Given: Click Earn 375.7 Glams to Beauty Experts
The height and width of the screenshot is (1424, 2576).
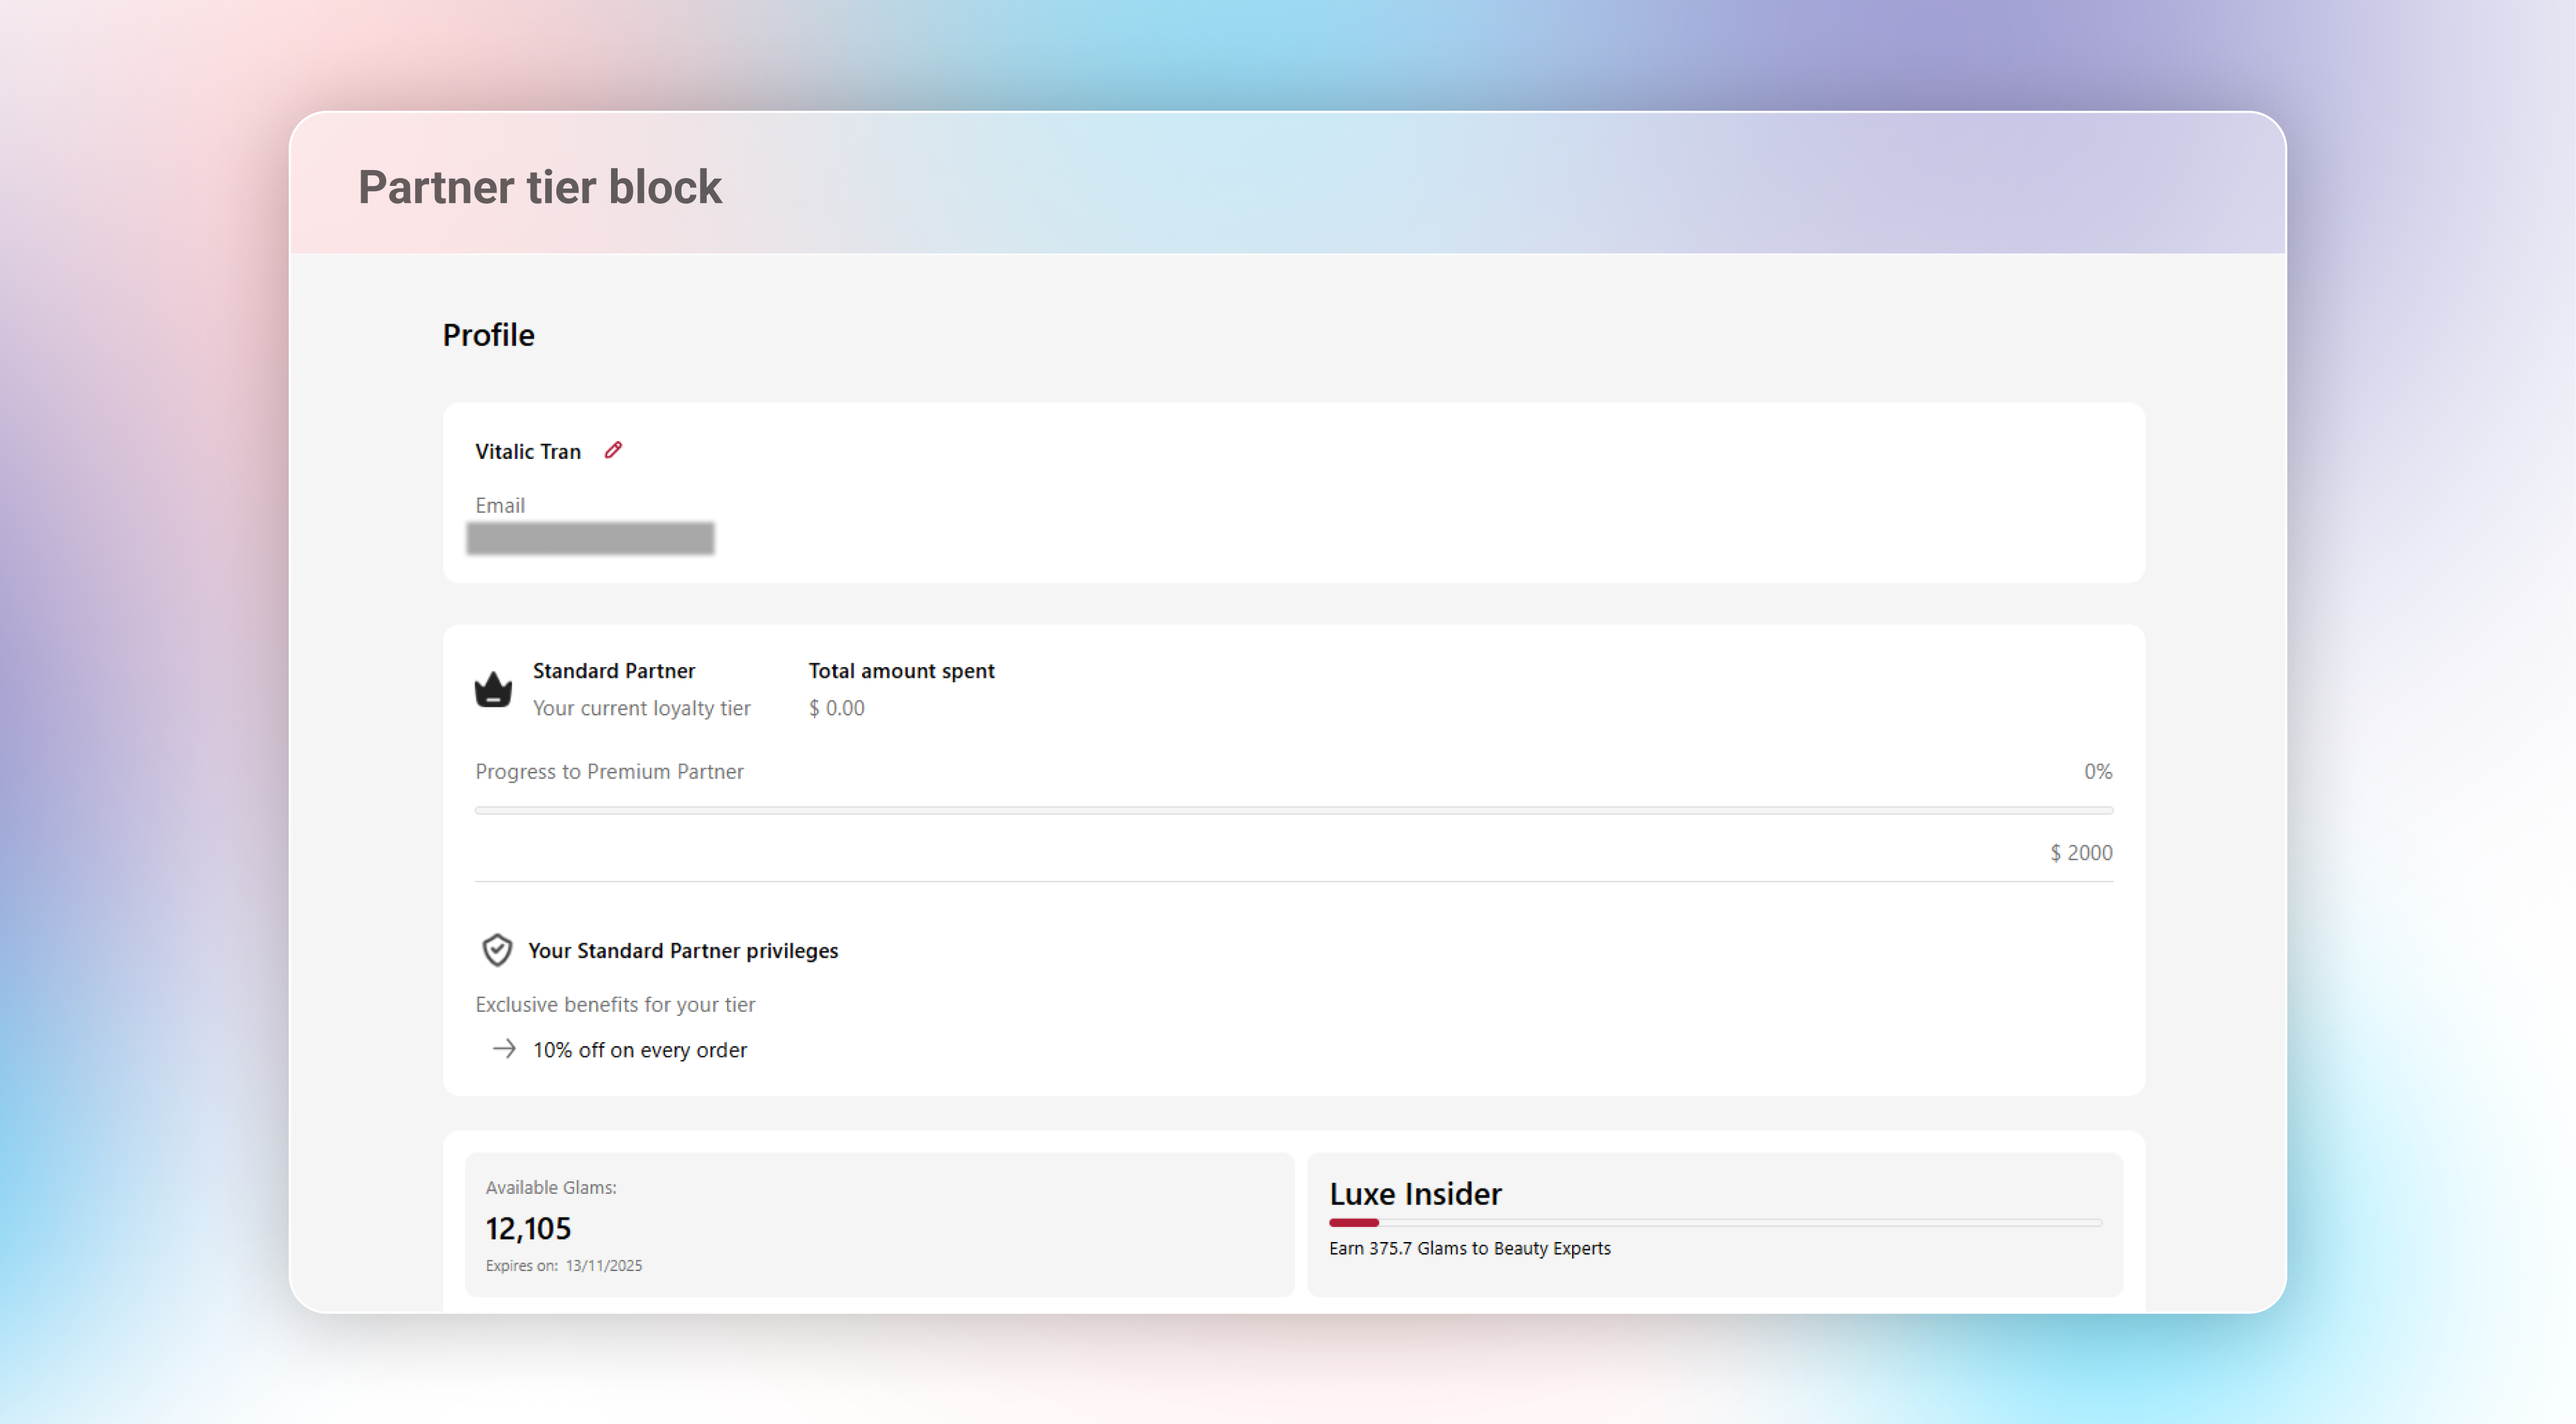Looking at the screenshot, I should [x=1469, y=1248].
